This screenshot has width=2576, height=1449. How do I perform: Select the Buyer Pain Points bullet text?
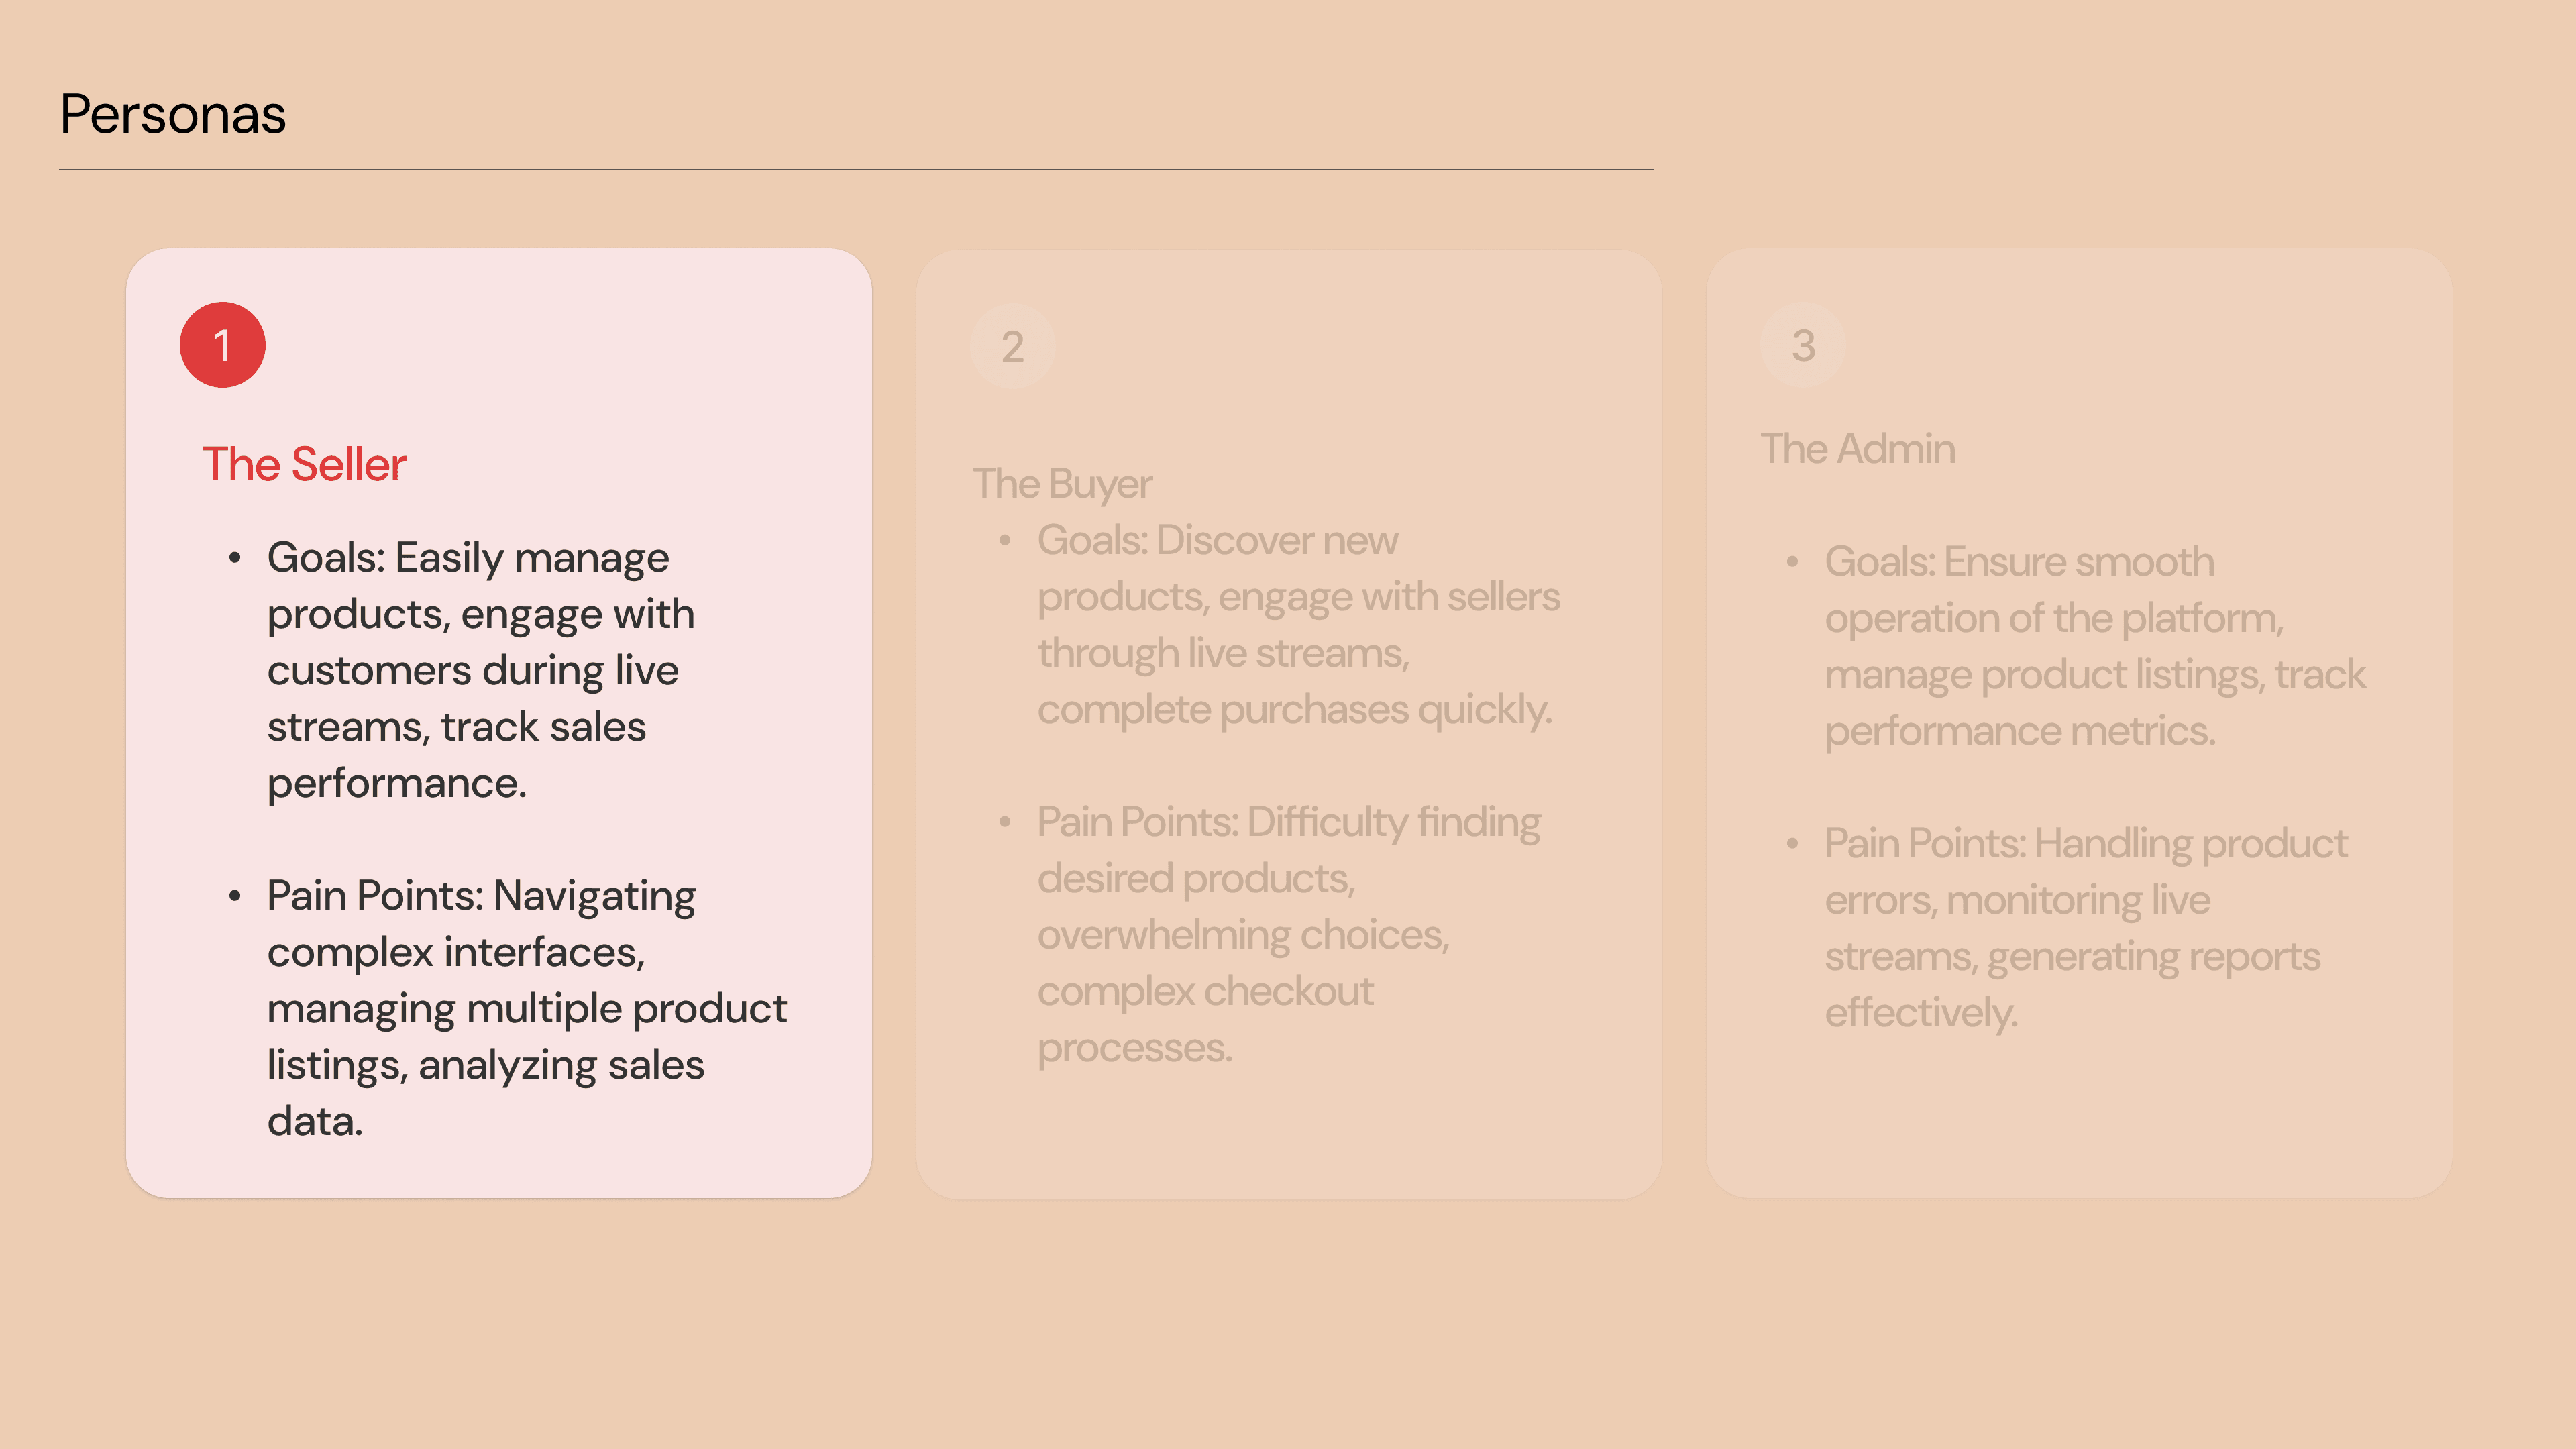pos(1288,934)
